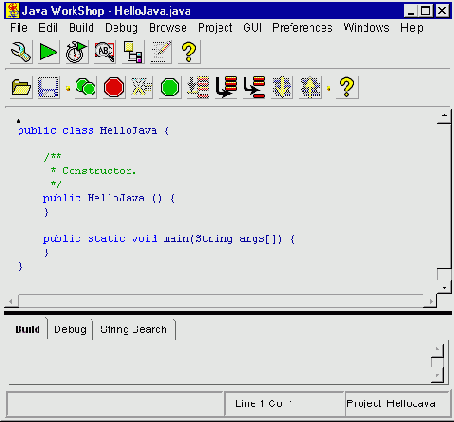The image size is (454, 422).
Task: Open the stopwatch Debug icon
Action: click(x=77, y=52)
